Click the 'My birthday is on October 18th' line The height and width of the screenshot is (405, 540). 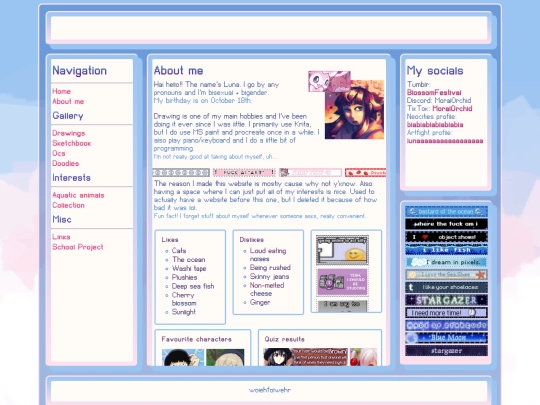click(x=202, y=101)
